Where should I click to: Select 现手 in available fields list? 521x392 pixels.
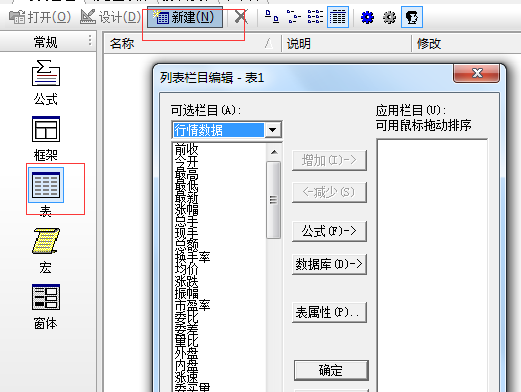coord(187,234)
